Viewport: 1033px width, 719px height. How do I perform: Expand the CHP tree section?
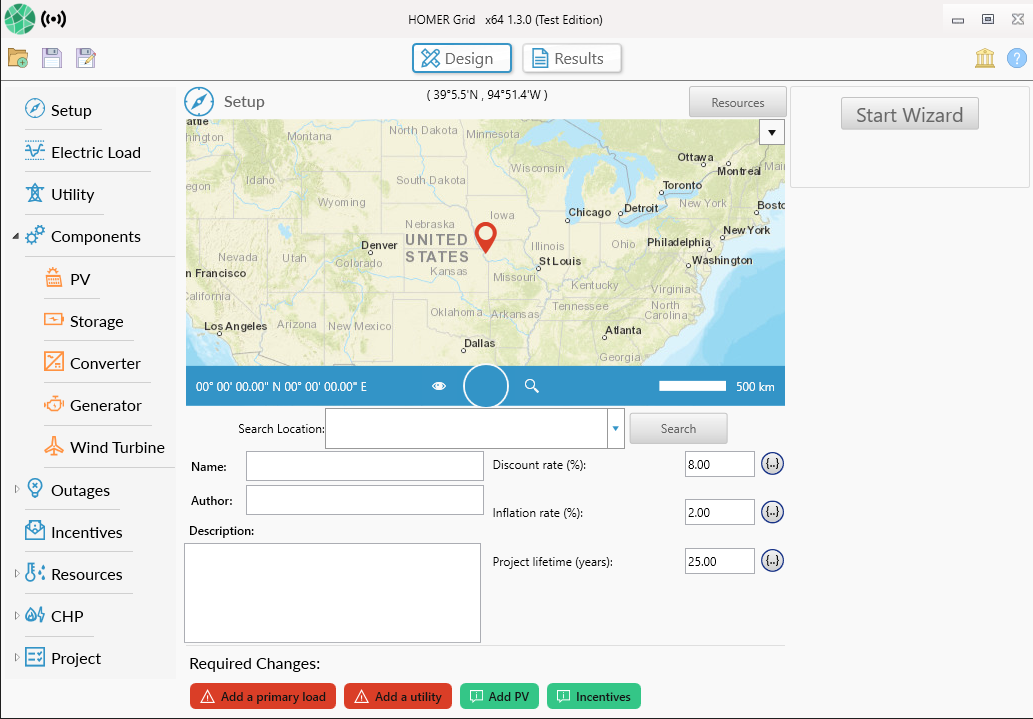click(x=16, y=616)
